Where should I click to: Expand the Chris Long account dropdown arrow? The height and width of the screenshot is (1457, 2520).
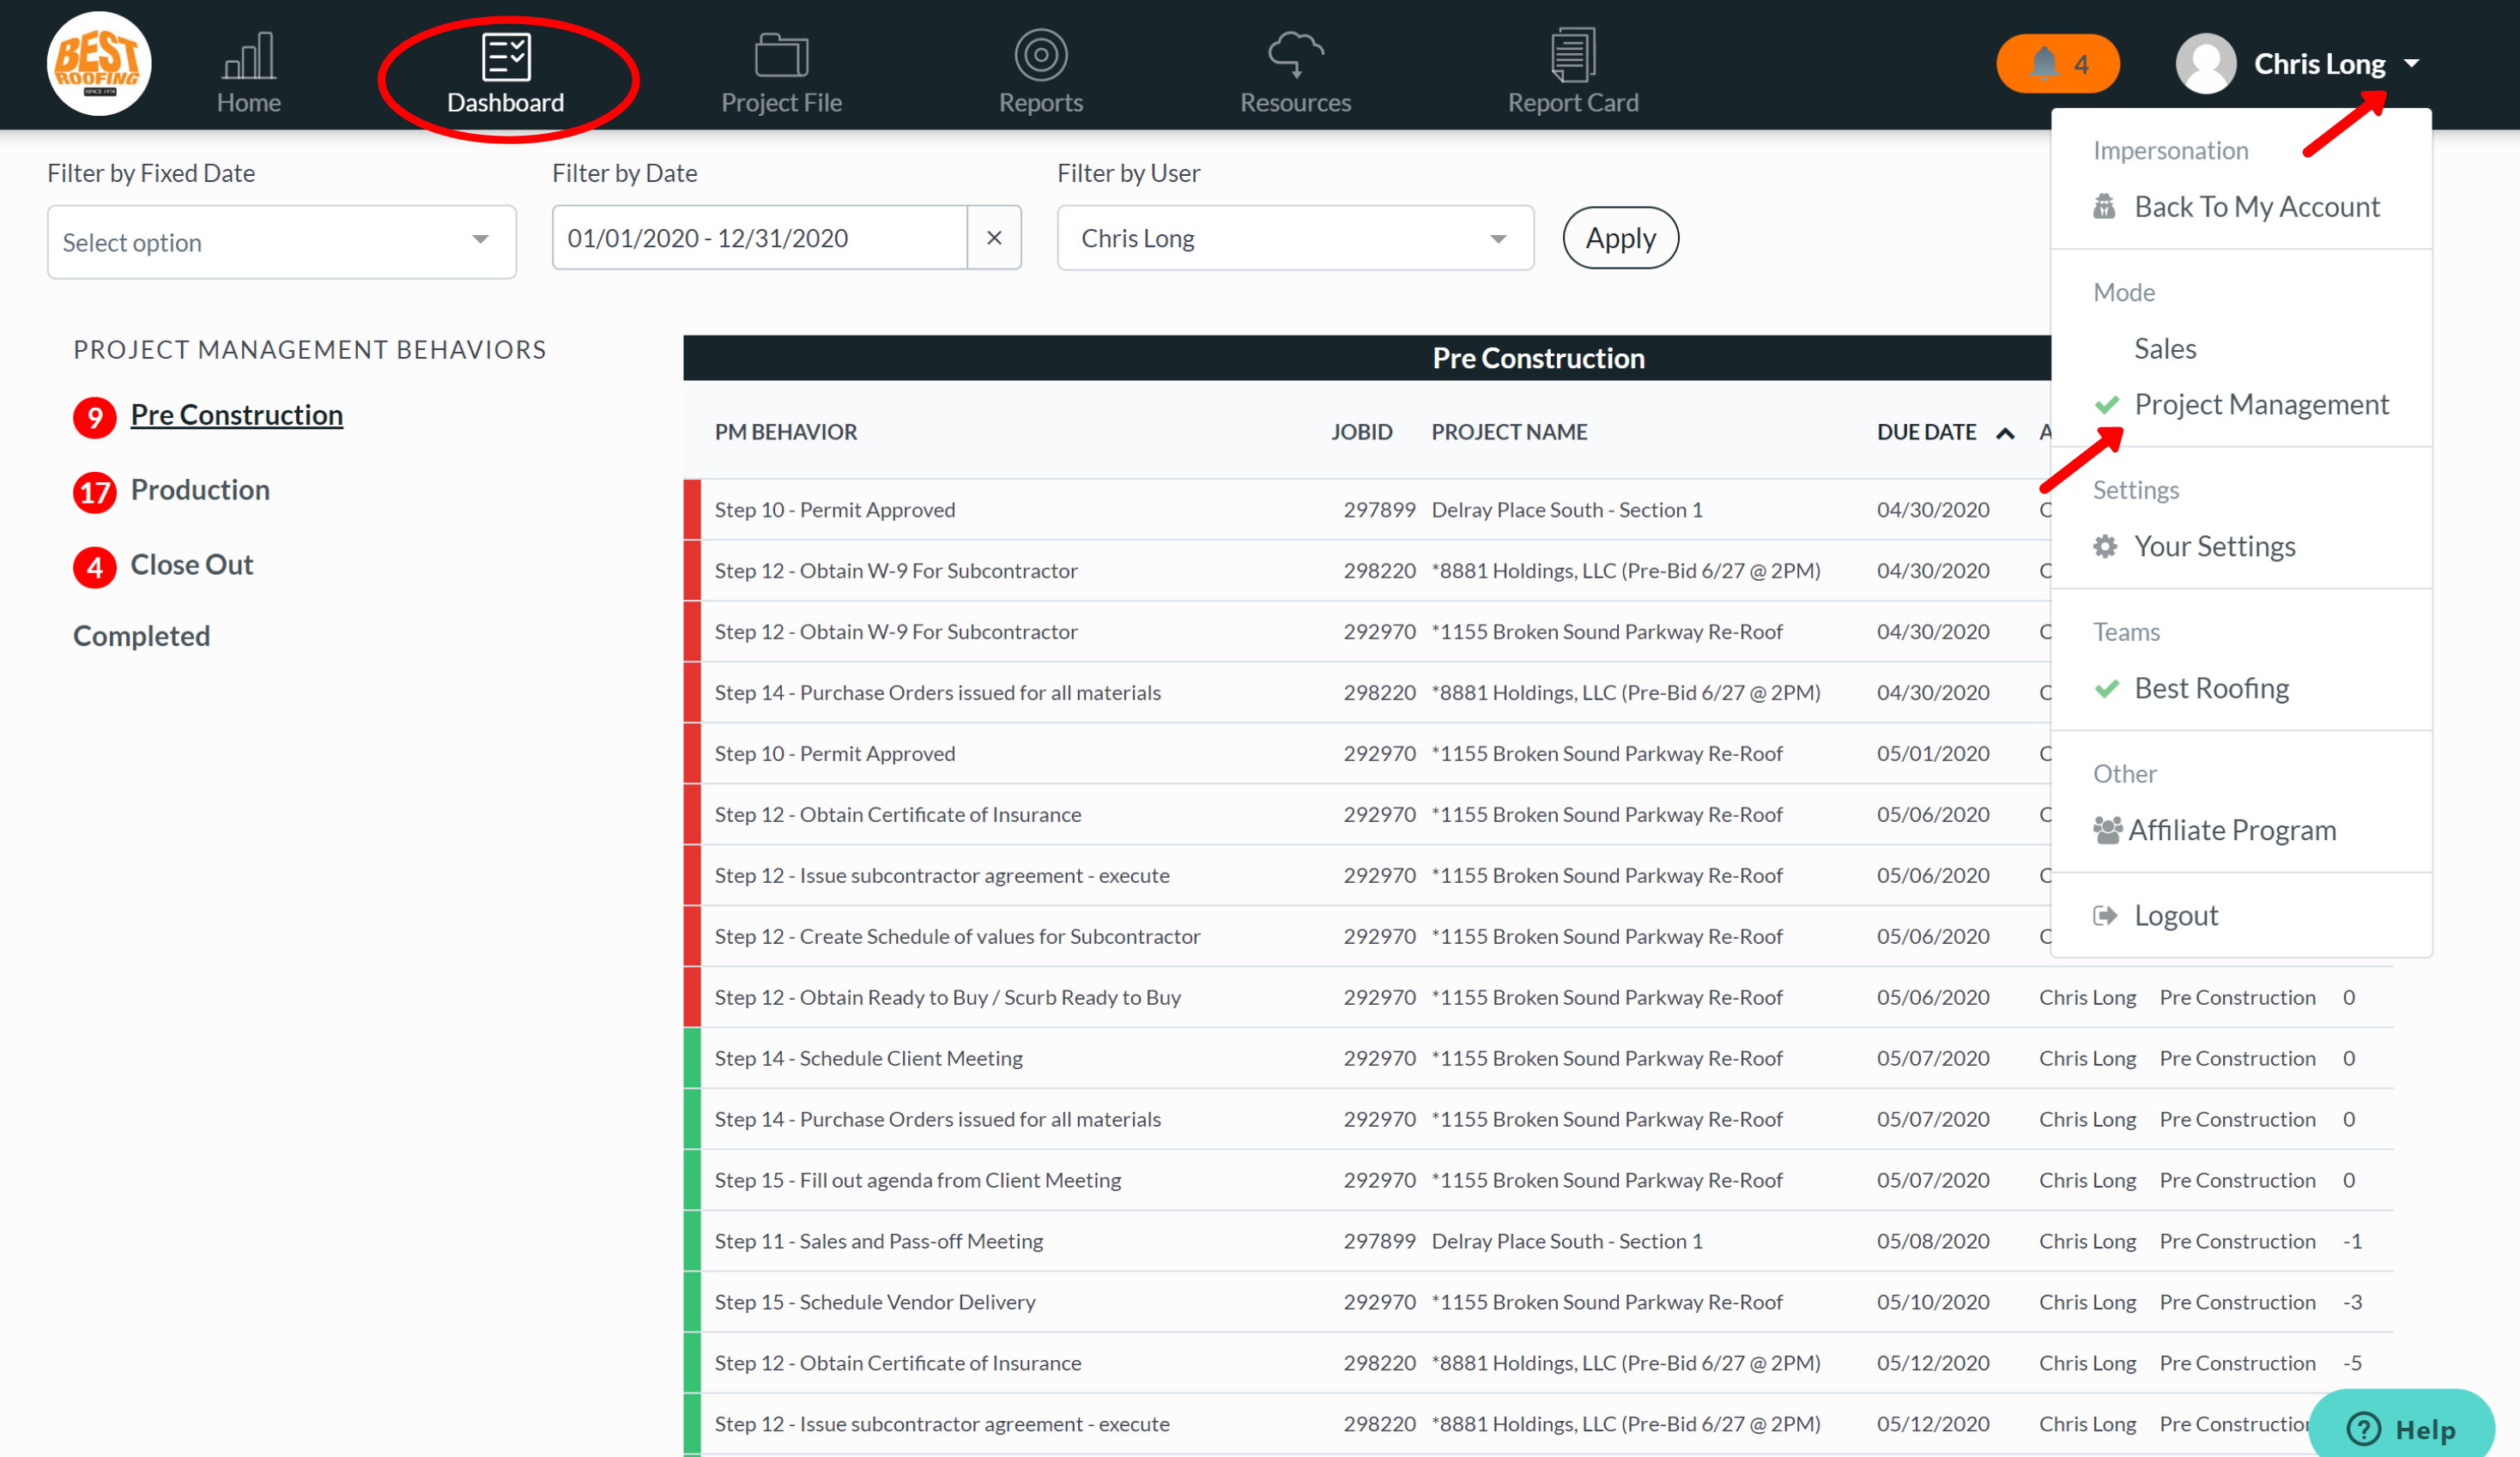click(2411, 64)
